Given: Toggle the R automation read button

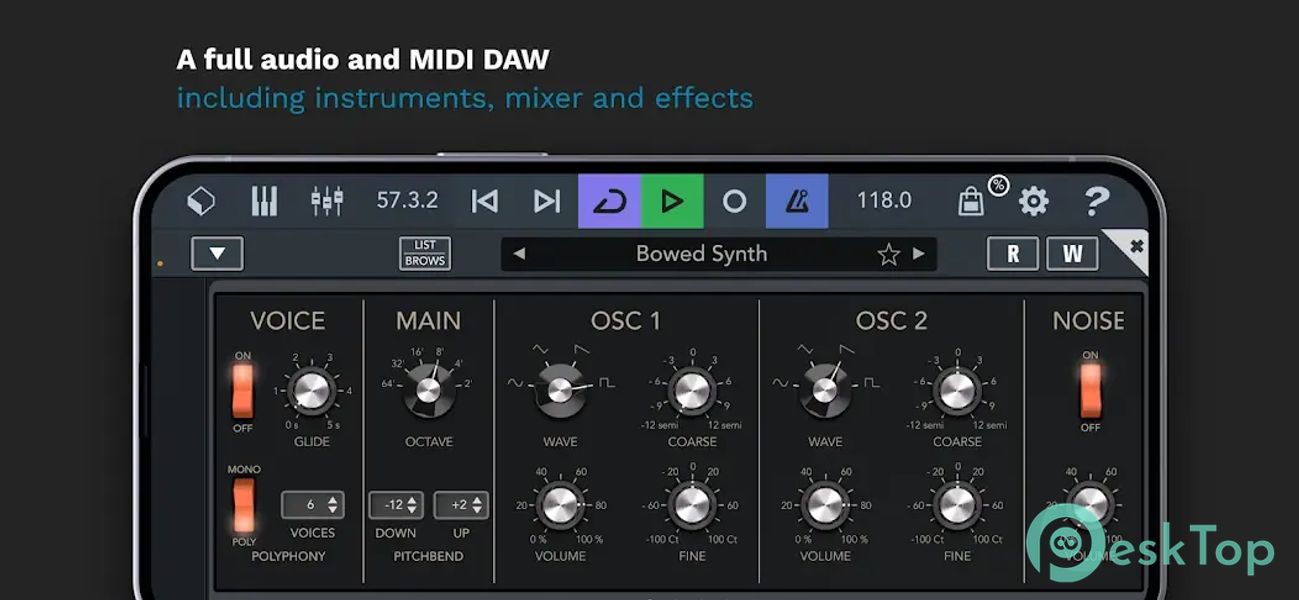Looking at the screenshot, I should click(1013, 254).
